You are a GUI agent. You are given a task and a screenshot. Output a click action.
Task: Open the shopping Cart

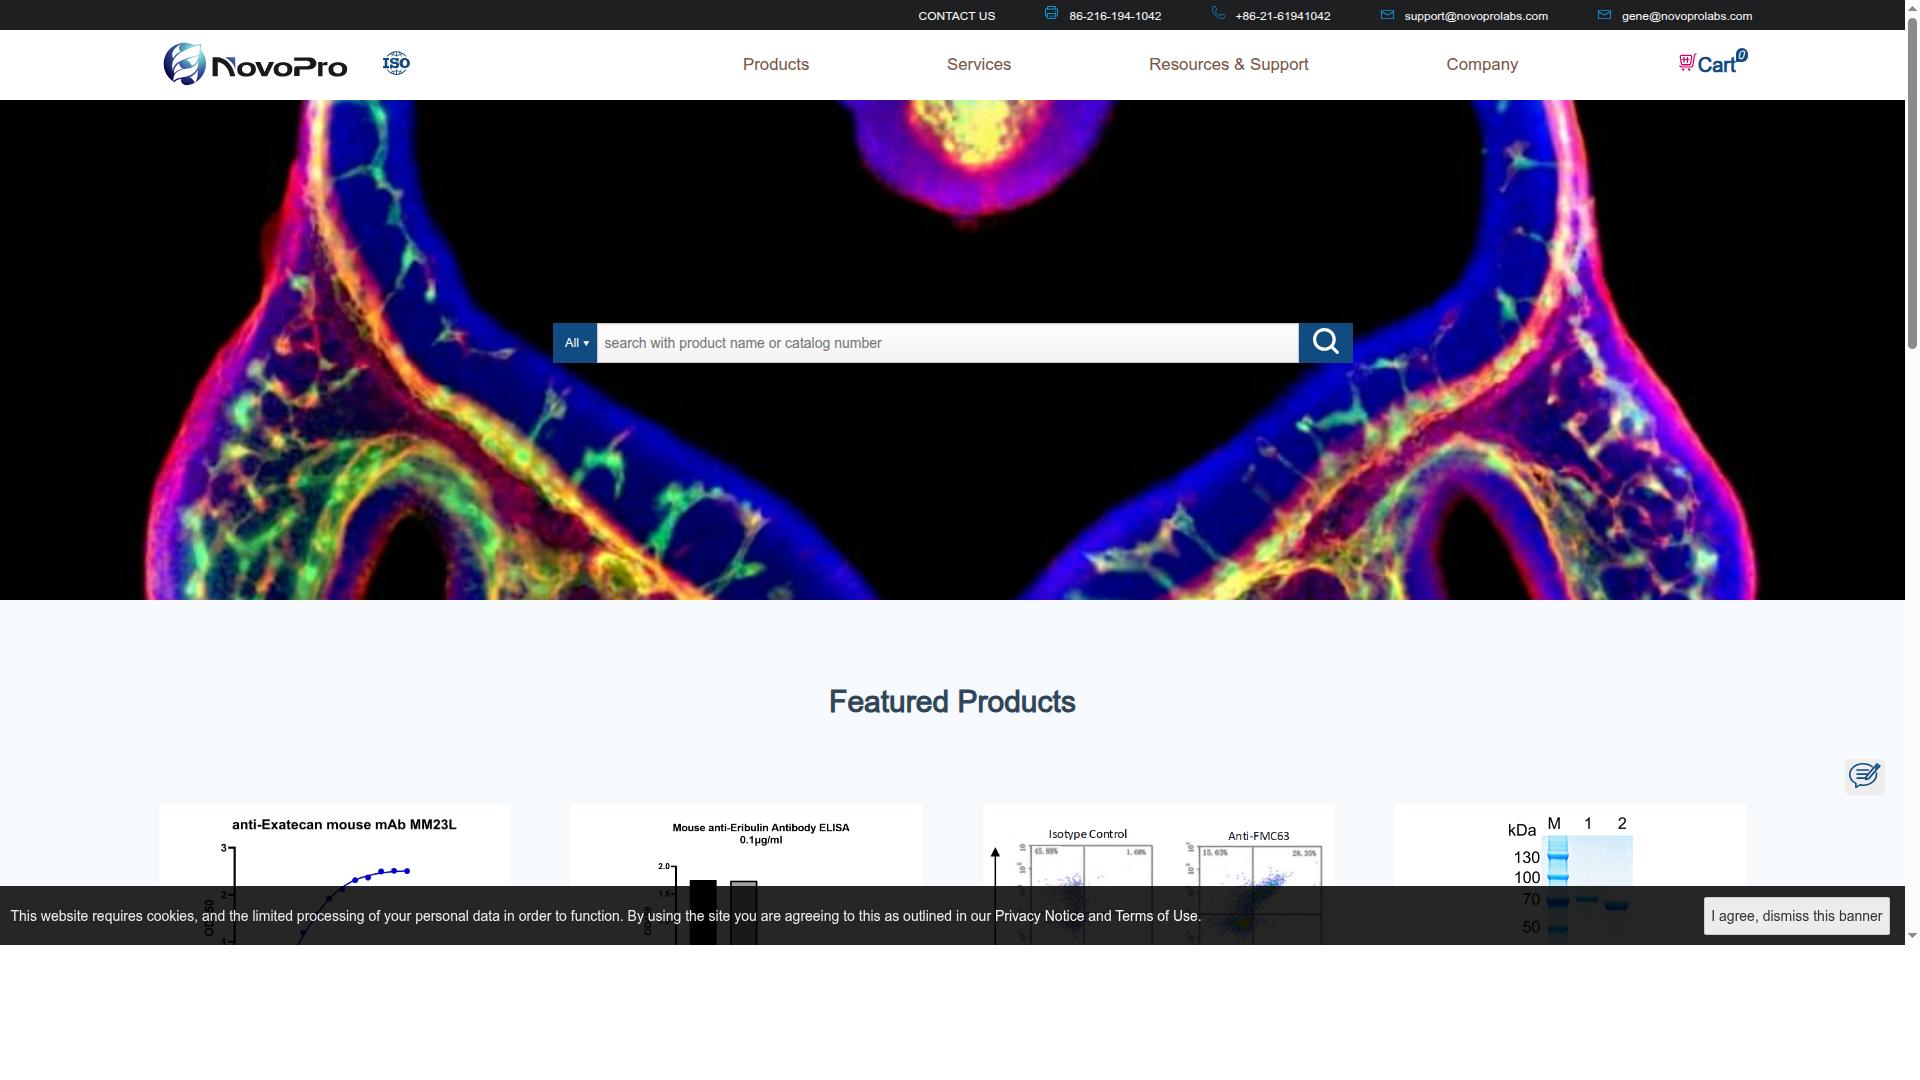click(1712, 63)
